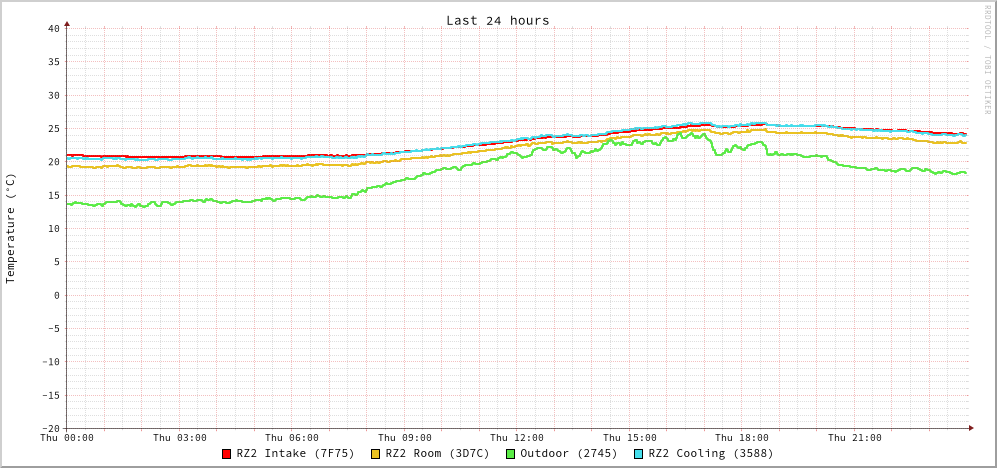
Task: Click the 0 value on the temperature axis
Action: pyautogui.click(x=57, y=295)
